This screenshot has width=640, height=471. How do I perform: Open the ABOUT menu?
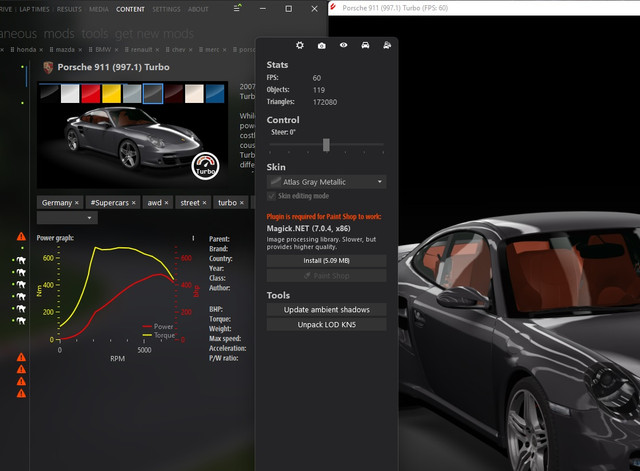coord(198,9)
